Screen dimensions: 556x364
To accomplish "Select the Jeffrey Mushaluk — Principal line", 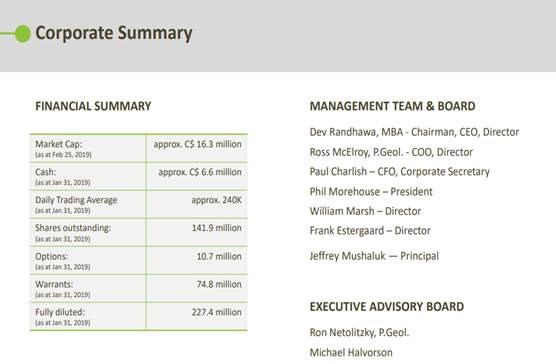I will point(374,256).
